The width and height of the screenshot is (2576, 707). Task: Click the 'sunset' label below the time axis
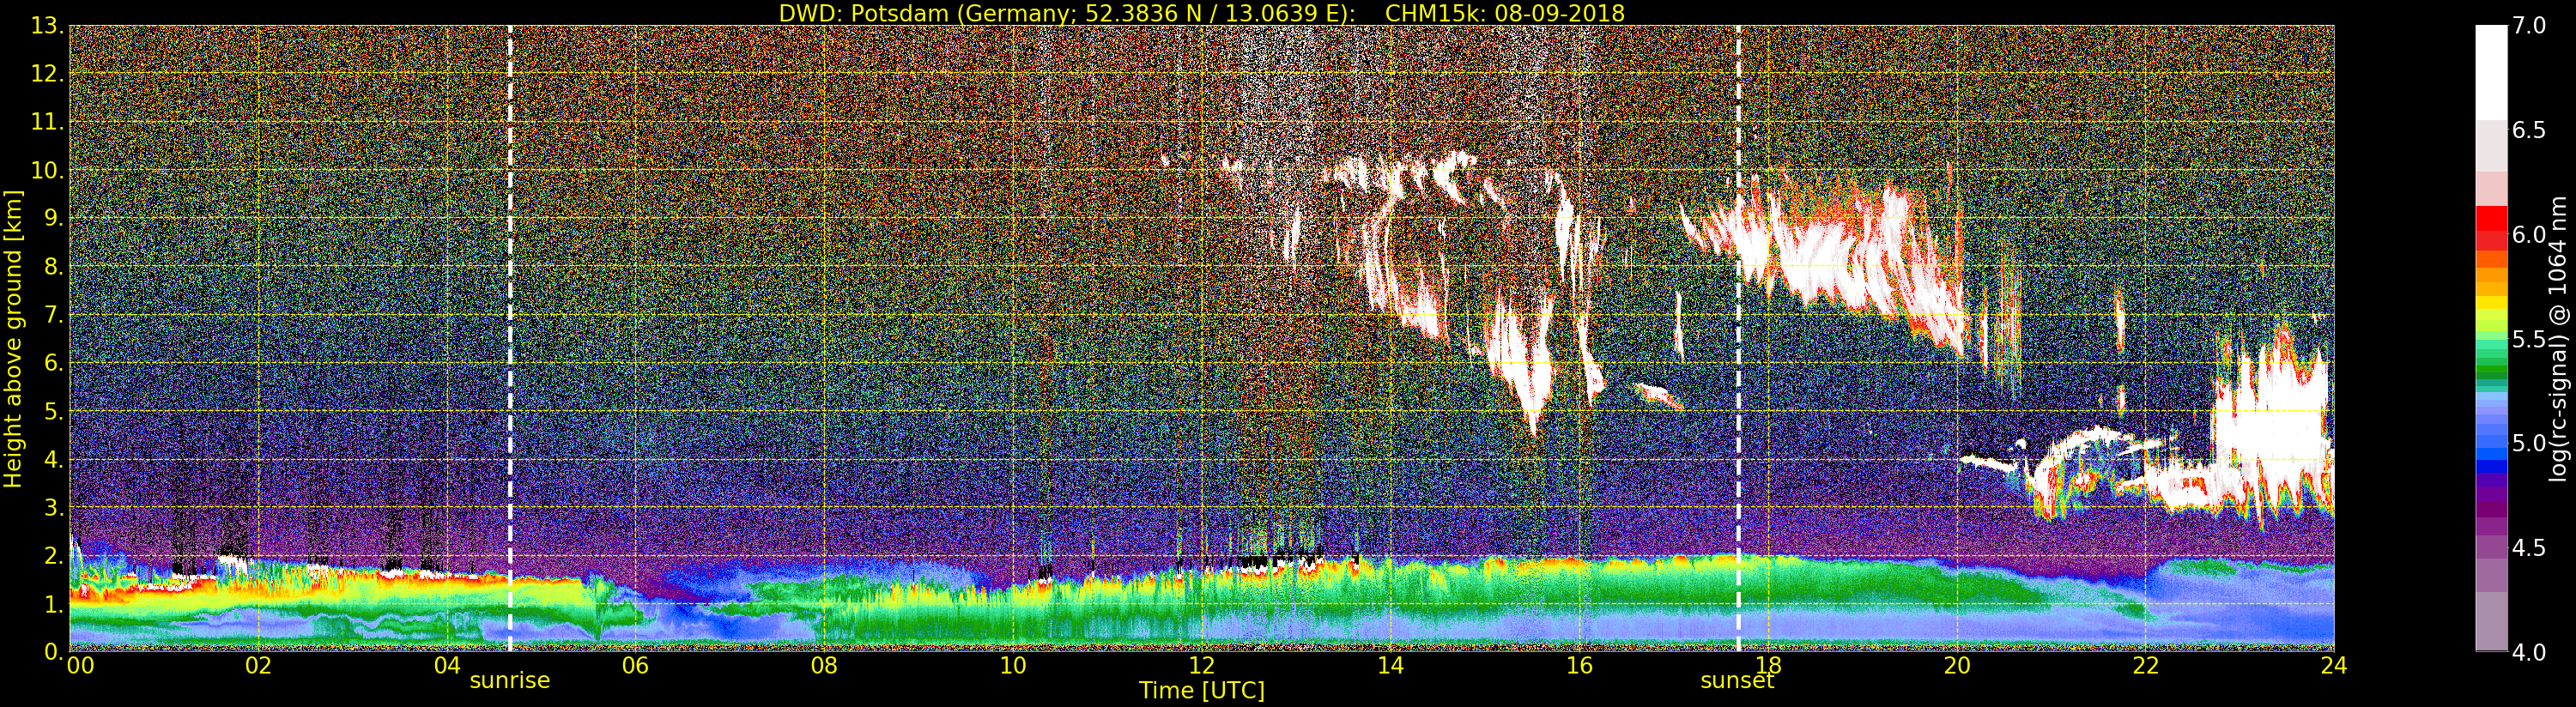[x=1738, y=681]
